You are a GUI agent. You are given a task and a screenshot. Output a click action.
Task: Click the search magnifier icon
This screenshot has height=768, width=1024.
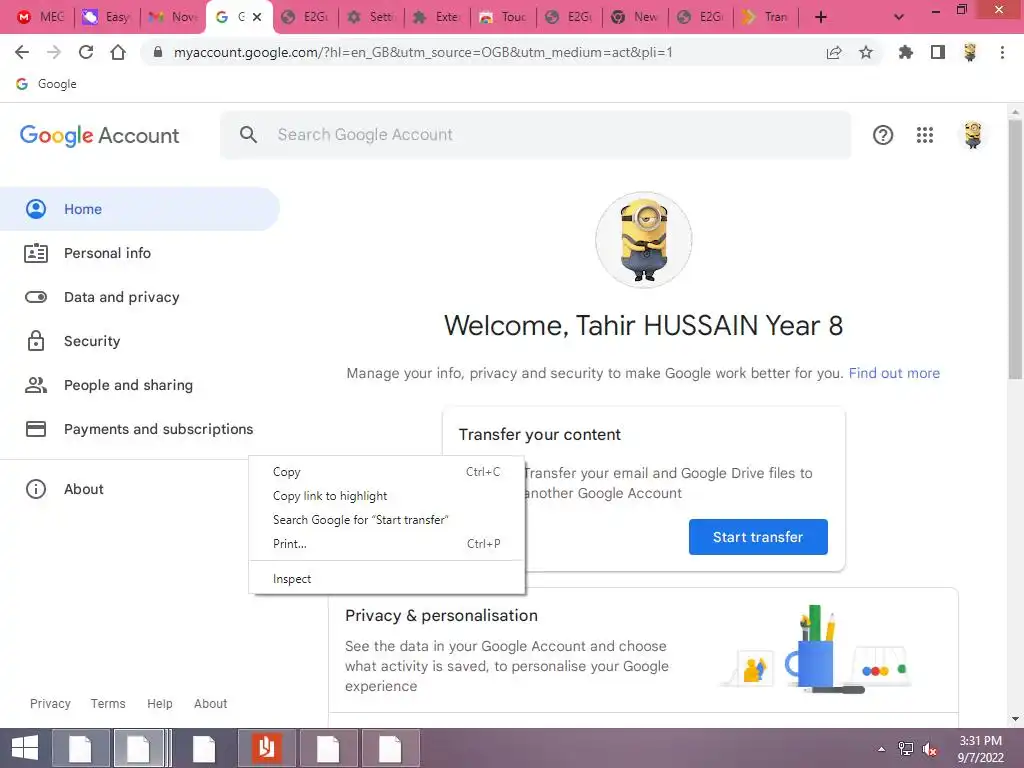[248, 135]
